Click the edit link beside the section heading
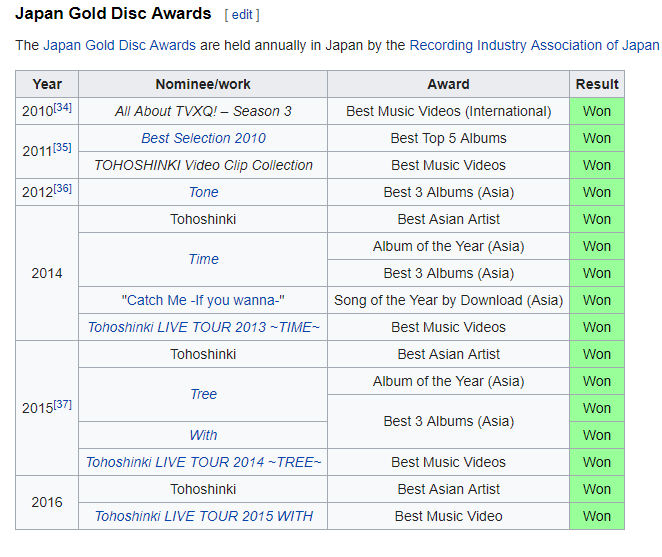The height and width of the screenshot is (557, 662). (x=242, y=15)
